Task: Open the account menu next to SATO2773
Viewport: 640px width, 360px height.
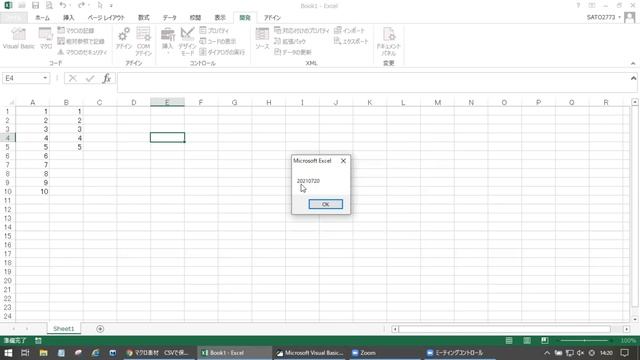Action: (620, 17)
